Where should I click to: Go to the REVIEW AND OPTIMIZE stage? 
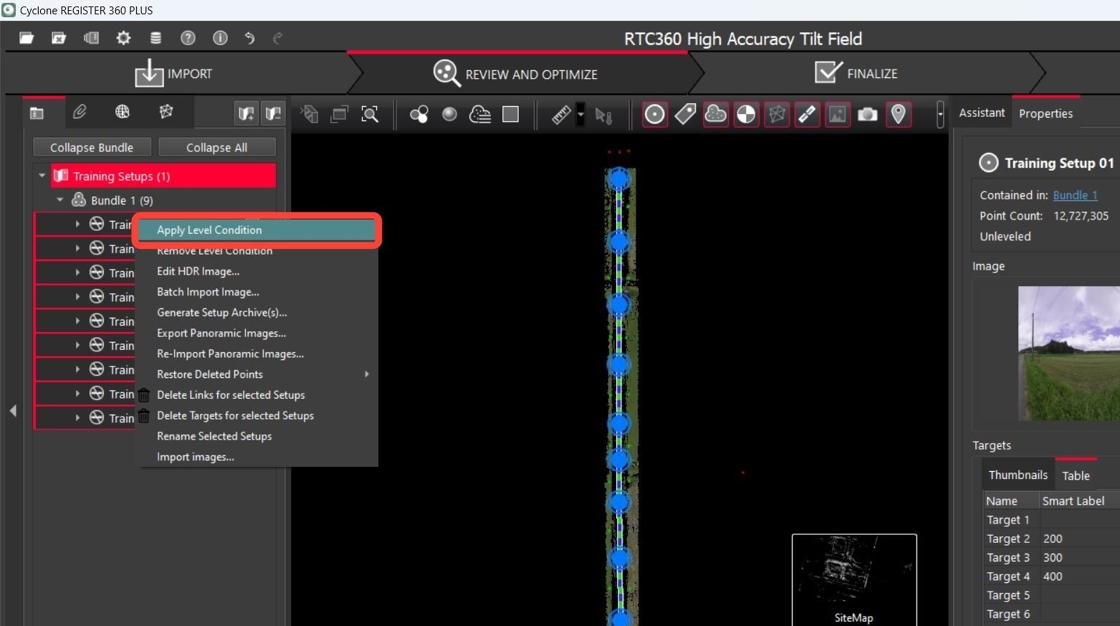516,74
